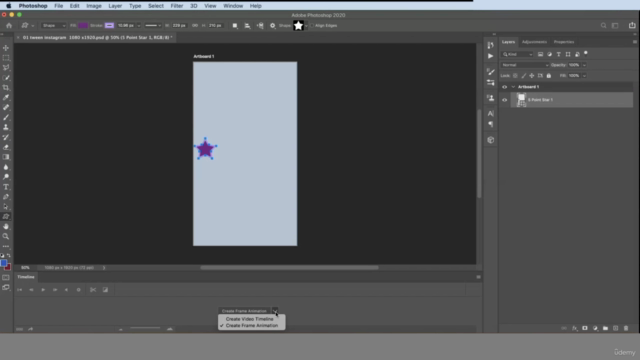Open the Apple menu
The image size is (640, 360).
[x=9, y=6]
